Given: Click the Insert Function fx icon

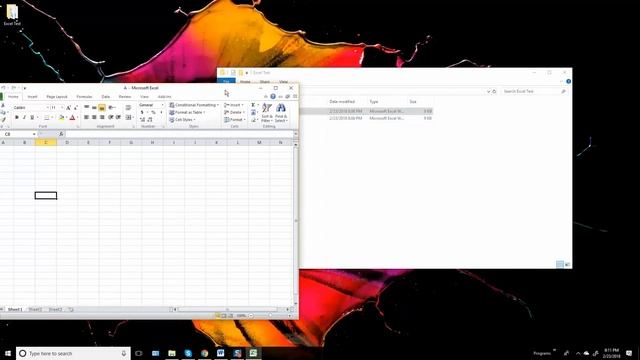Looking at the screenshot, I should 61,134.
